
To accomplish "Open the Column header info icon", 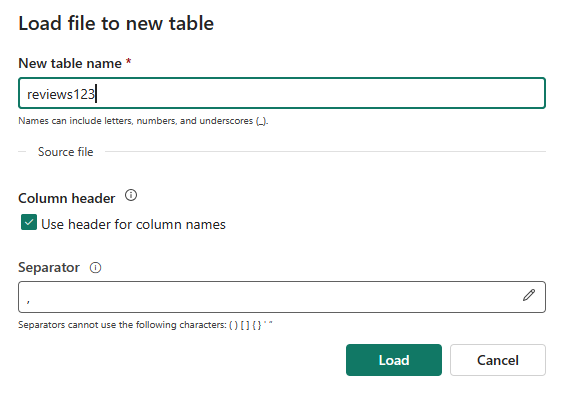I will (x=131, y=195).
